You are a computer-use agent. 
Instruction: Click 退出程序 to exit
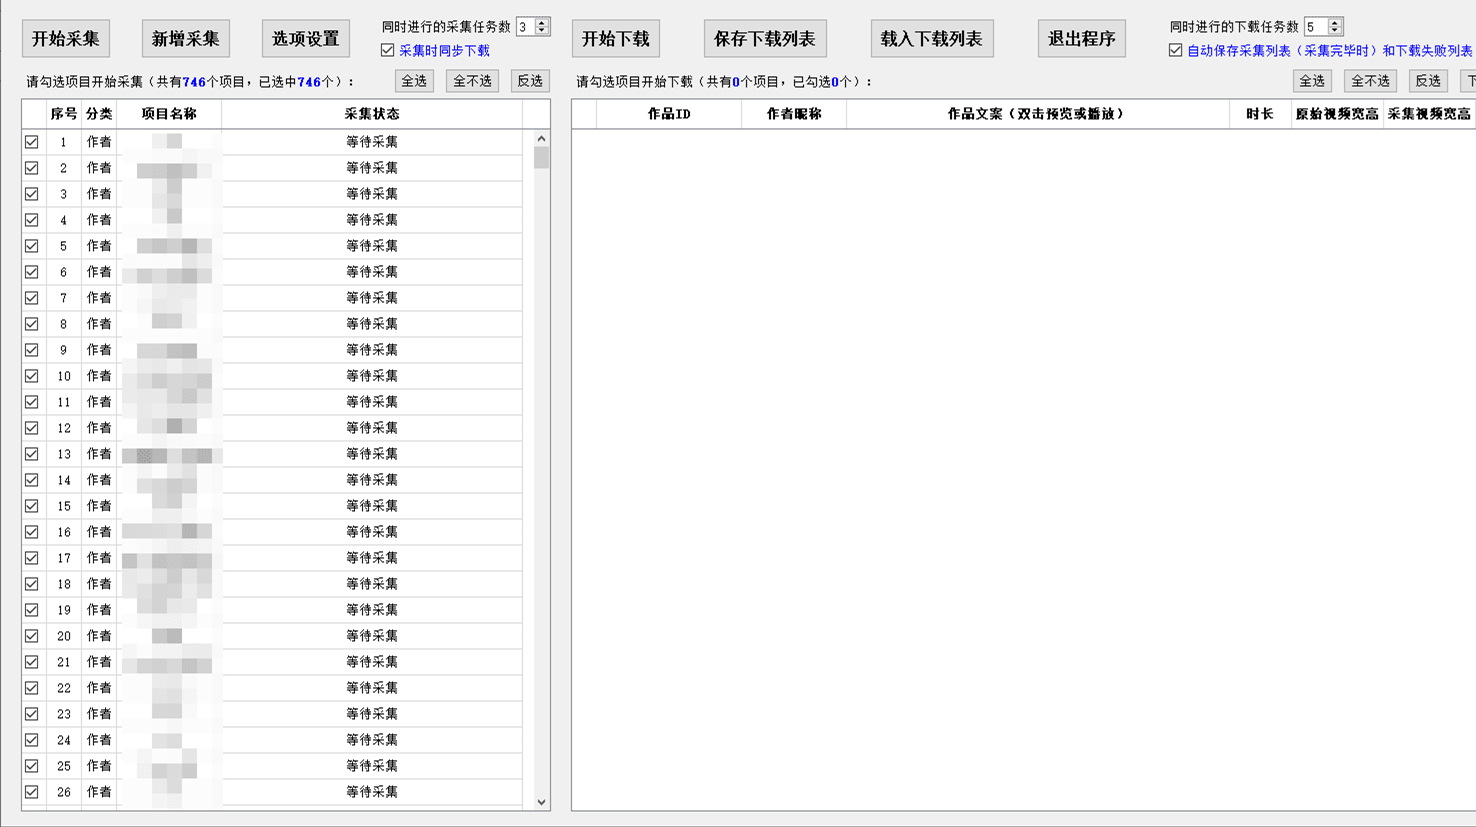click(1082, 39)
